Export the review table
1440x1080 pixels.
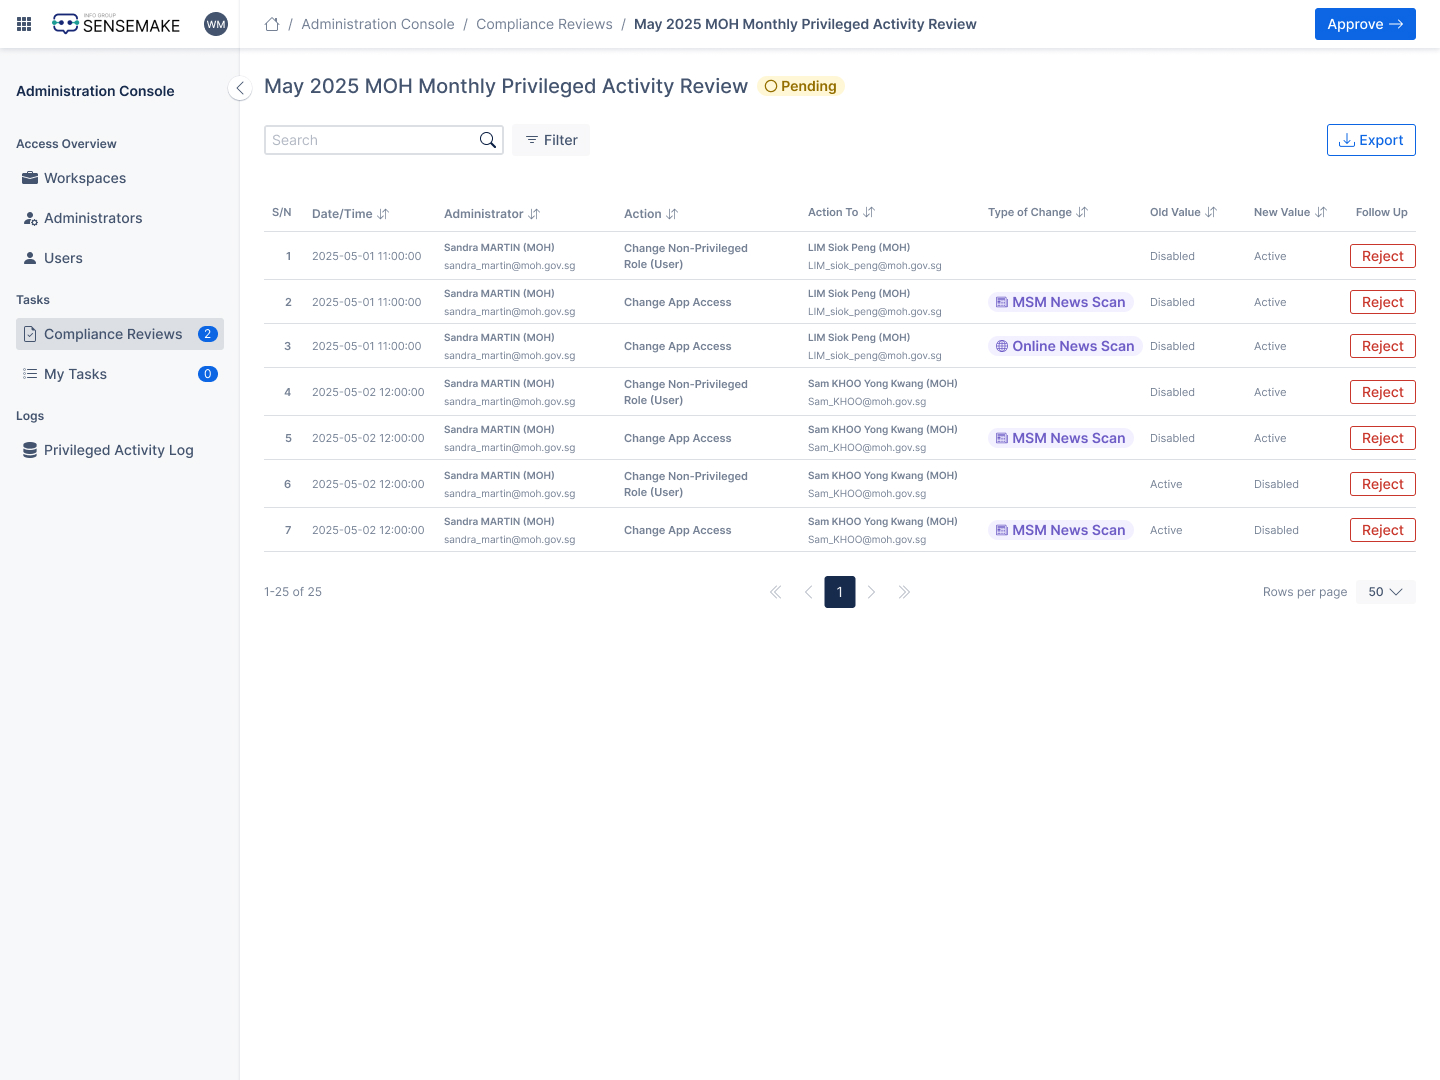tap(1371, 140)
